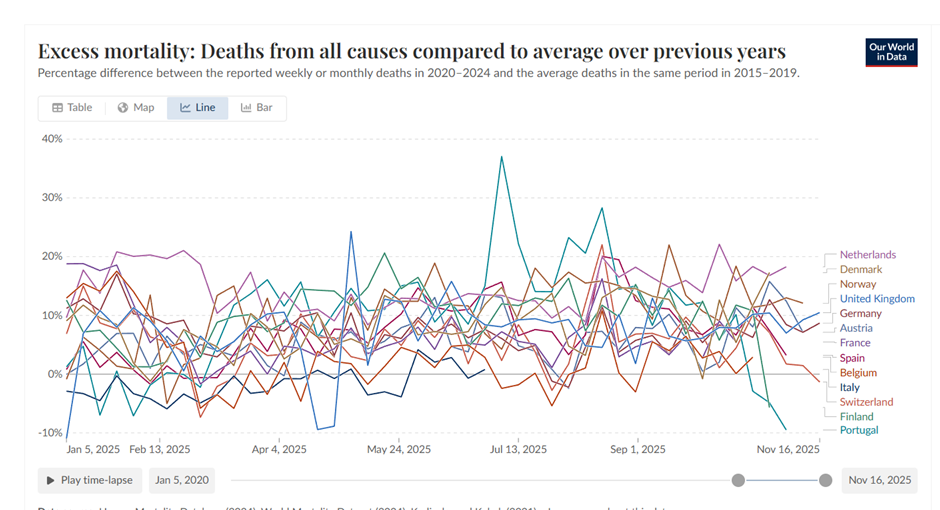940x510 pixels.
Task: Click the Italy legend label
Action: point(849,387)
